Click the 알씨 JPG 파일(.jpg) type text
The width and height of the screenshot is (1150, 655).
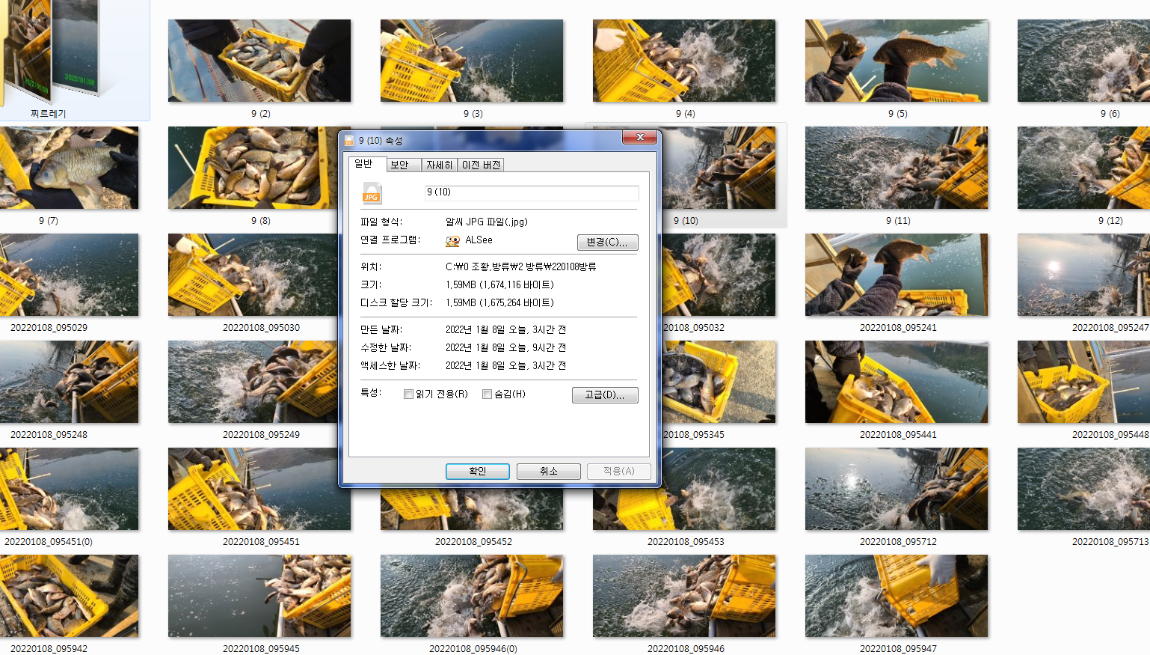click(x=486, y=222)
